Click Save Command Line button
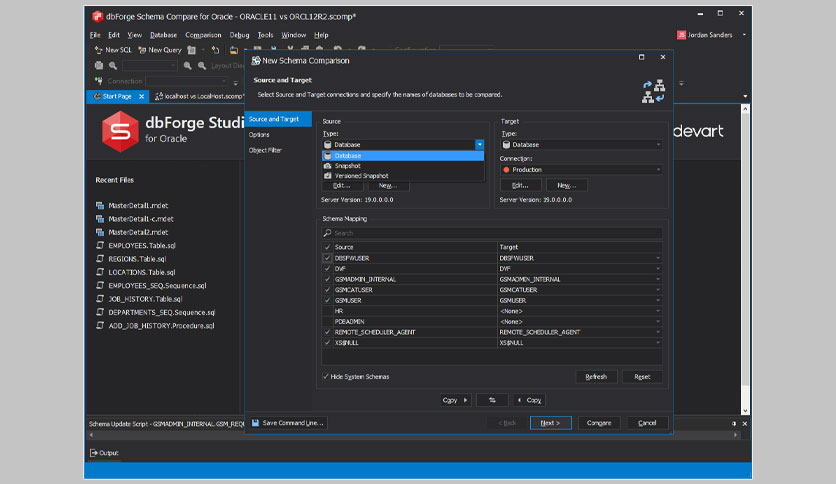 tap(288, 423)
